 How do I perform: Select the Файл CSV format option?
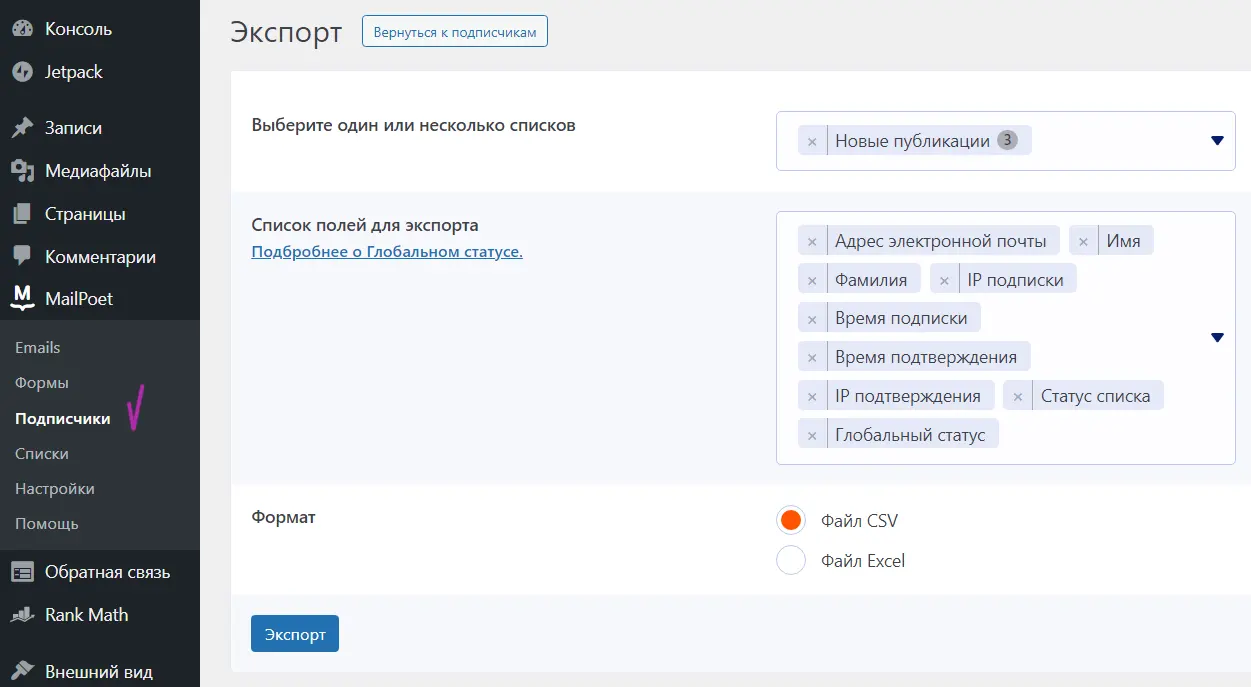[x=791, y=520]
